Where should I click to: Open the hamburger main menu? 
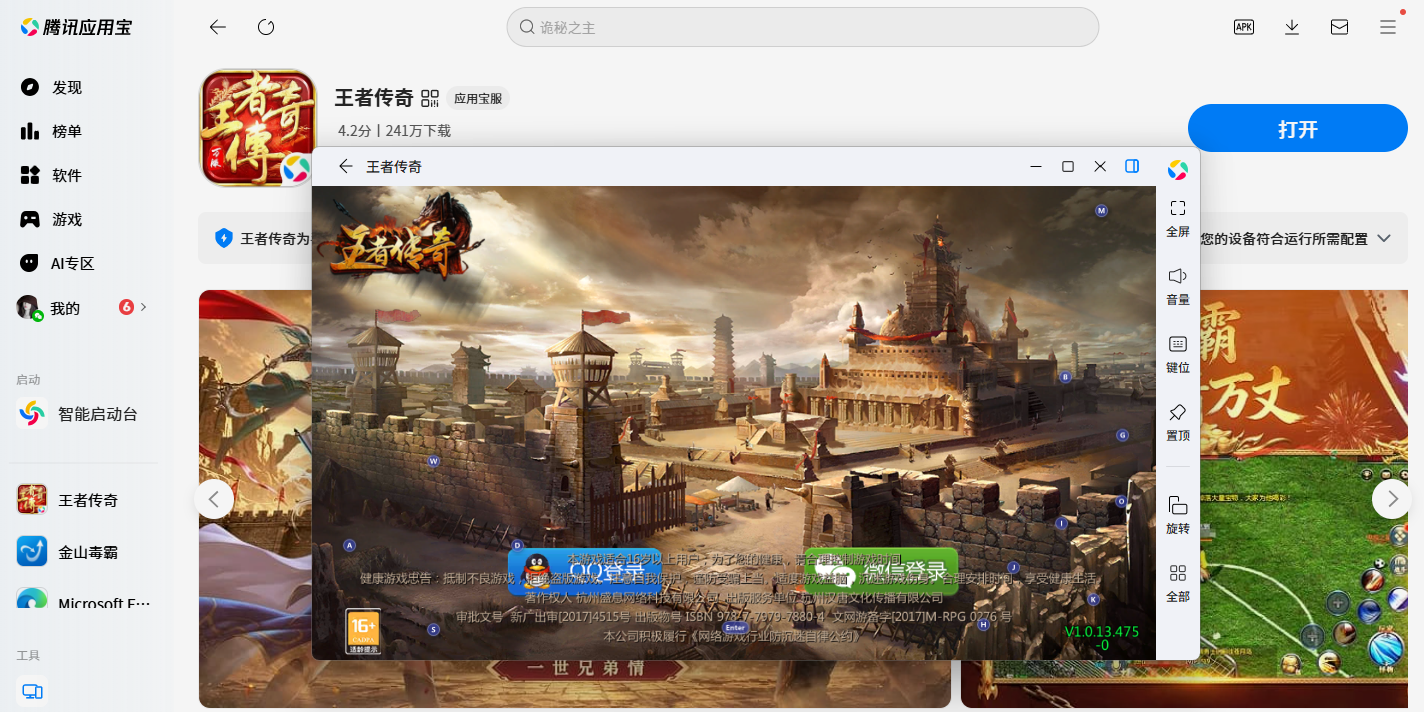1388,27
